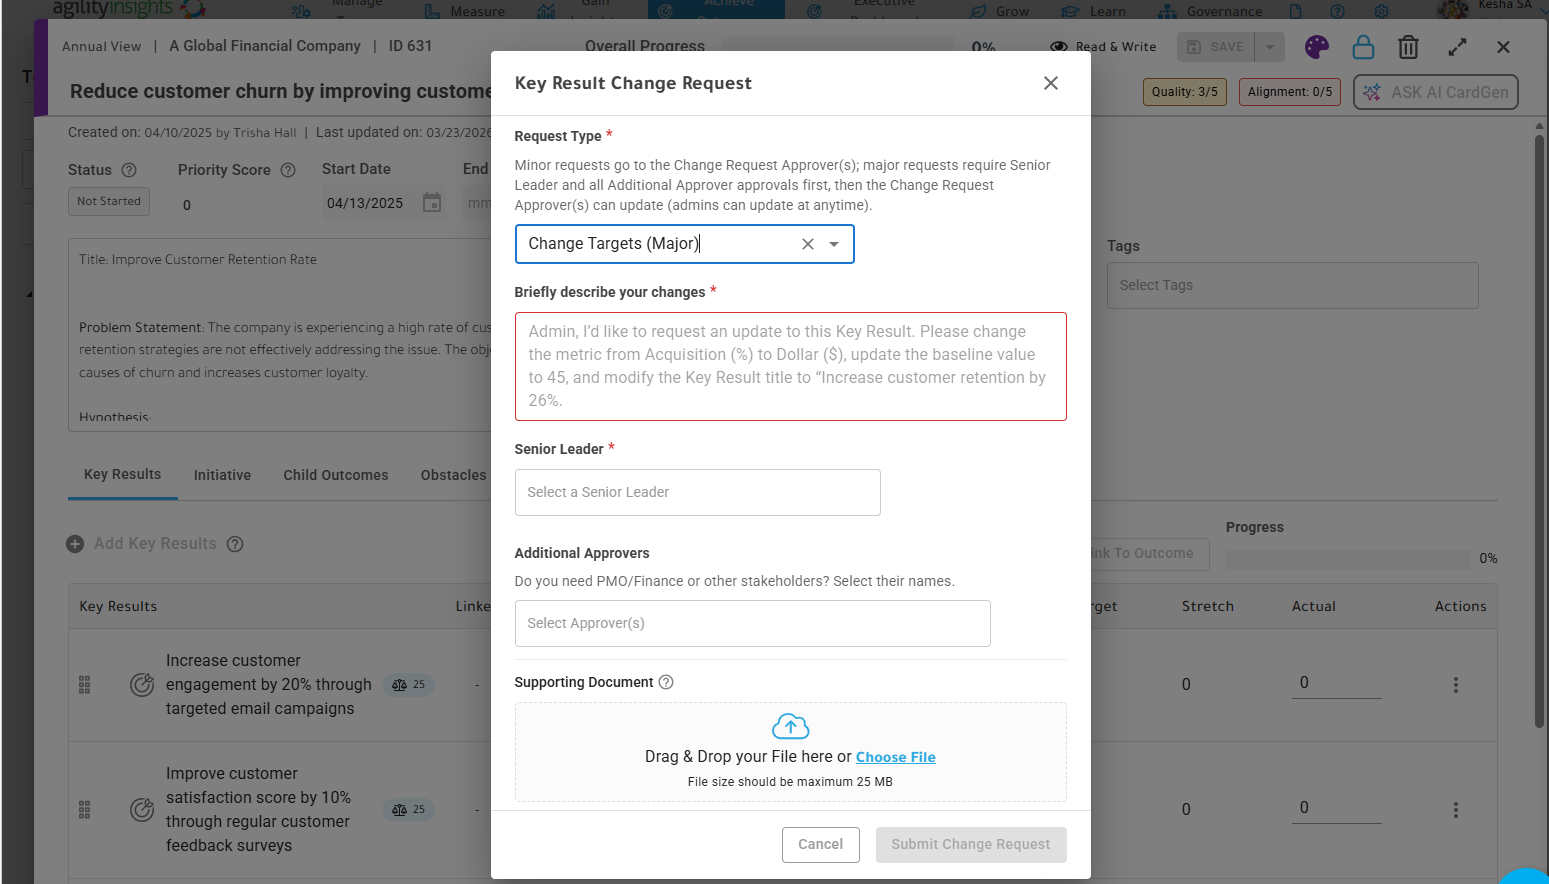Click the Annual View breadcrumb
The image size is (1549, 884).
pos(101,46)
